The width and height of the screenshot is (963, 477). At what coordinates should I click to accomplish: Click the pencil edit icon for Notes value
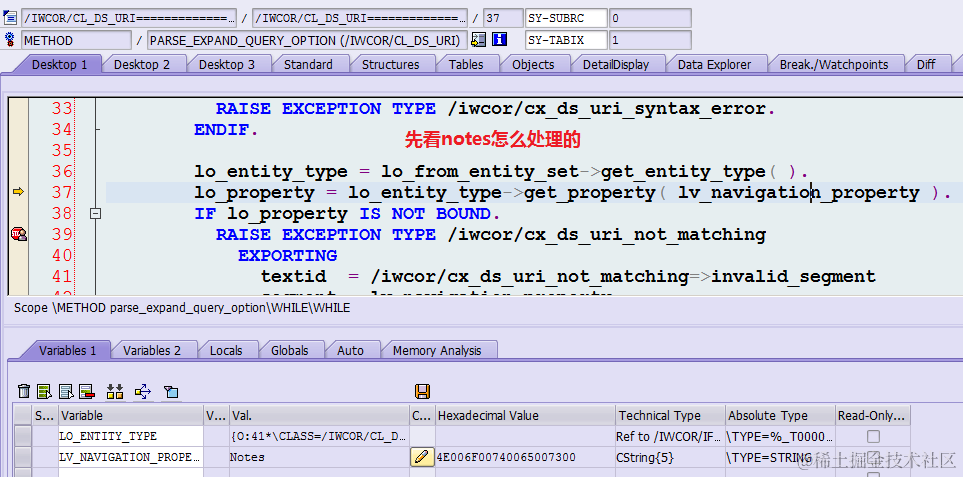click(x=422, y=457)
